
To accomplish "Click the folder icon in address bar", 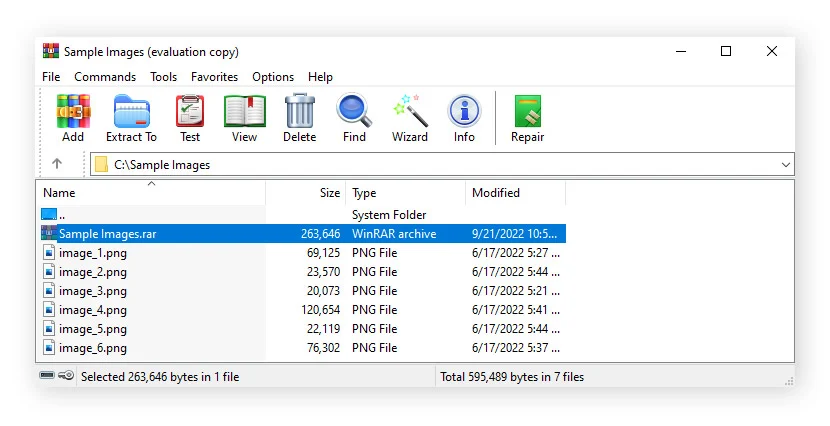I will click(x=101, y=165).
